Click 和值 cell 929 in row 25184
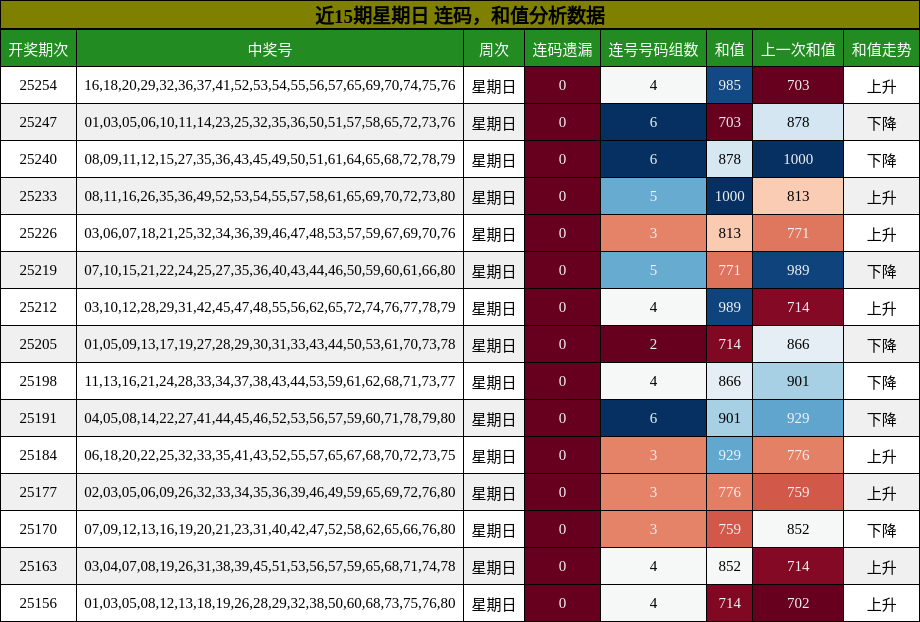Viewport: 920px width, 622px height. coord(729,455)
